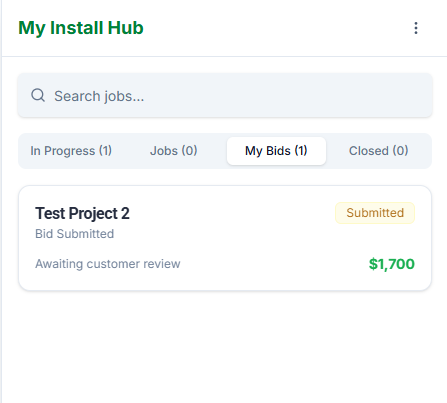Switch to the In Progress (1) tab
Image resolution: width=447 pixels, height=403 pixels.
pos(71,151)
